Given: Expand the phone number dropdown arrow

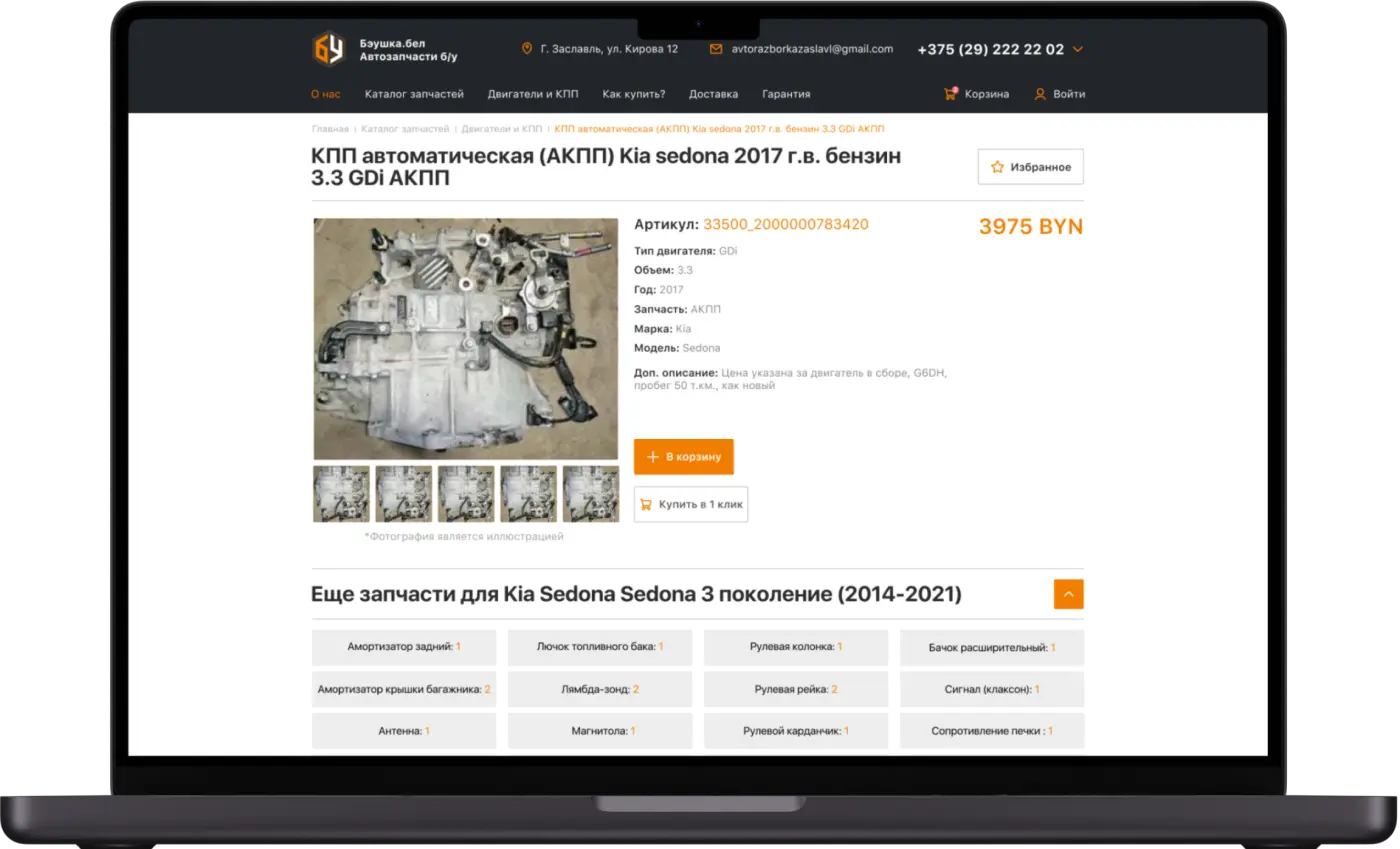Looking at the screenshot, I should pos(1077,49).
